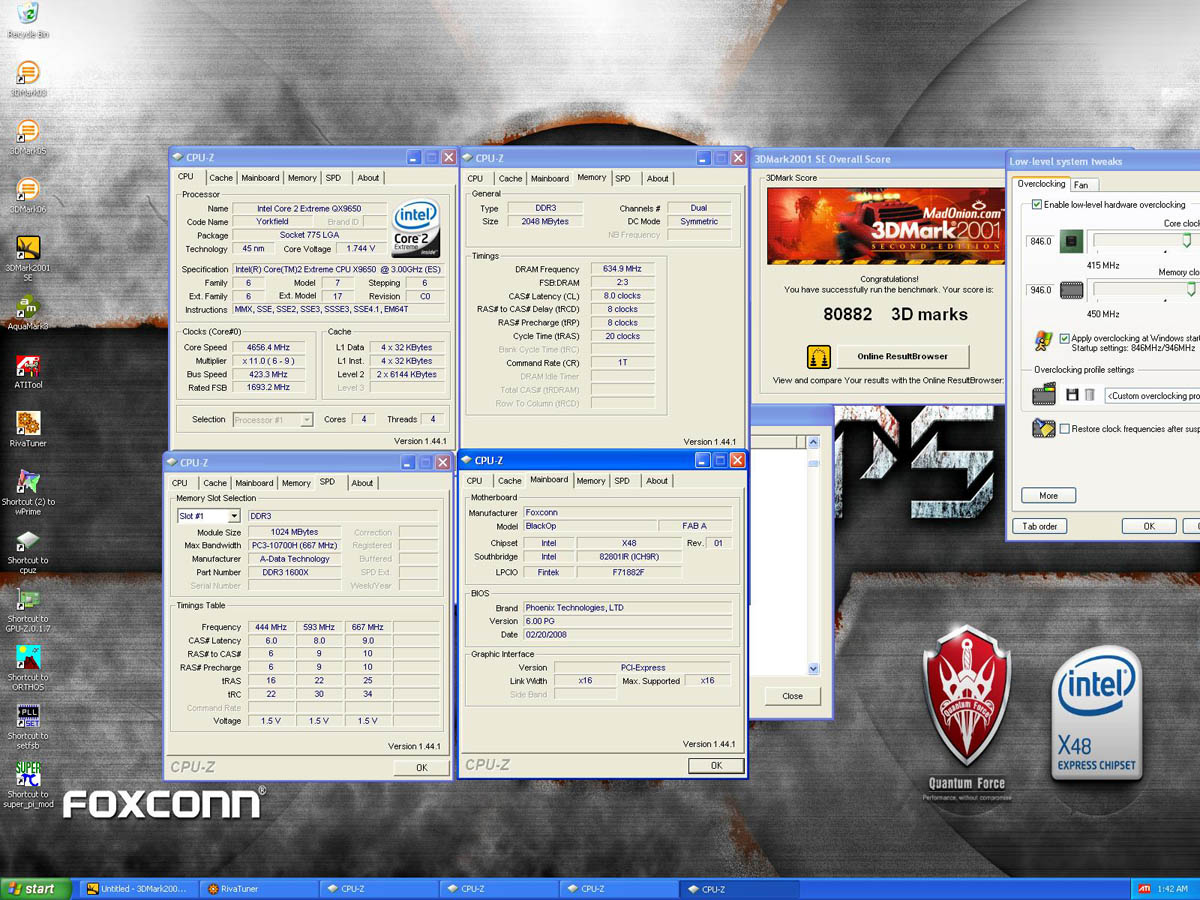Screen dimensions: 1200x900
Task: Click the DRAM Frequency value 634.9 MHz
Action: tap(622, 269)
